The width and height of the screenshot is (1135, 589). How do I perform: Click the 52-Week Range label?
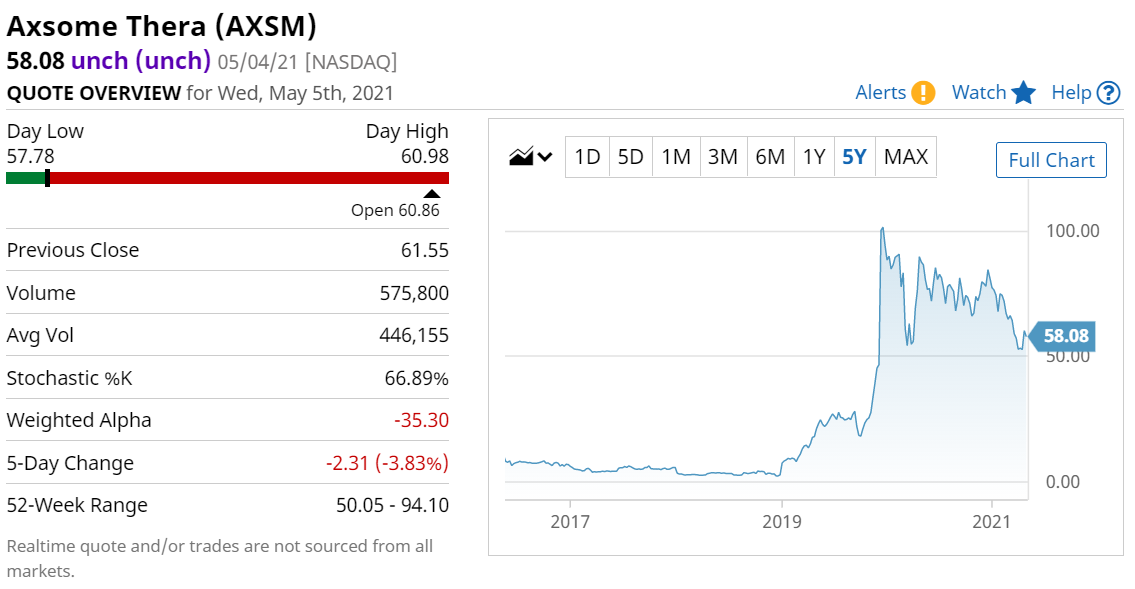(x=77, y=505)
